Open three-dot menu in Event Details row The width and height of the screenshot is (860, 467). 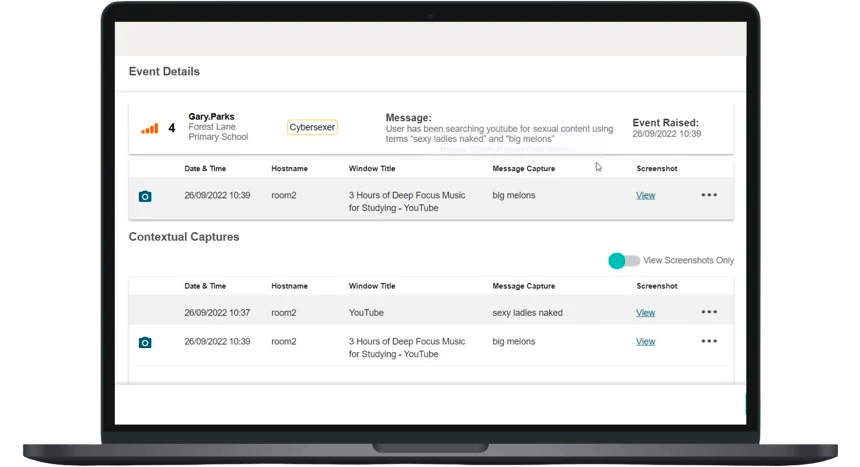coord(709,195)
